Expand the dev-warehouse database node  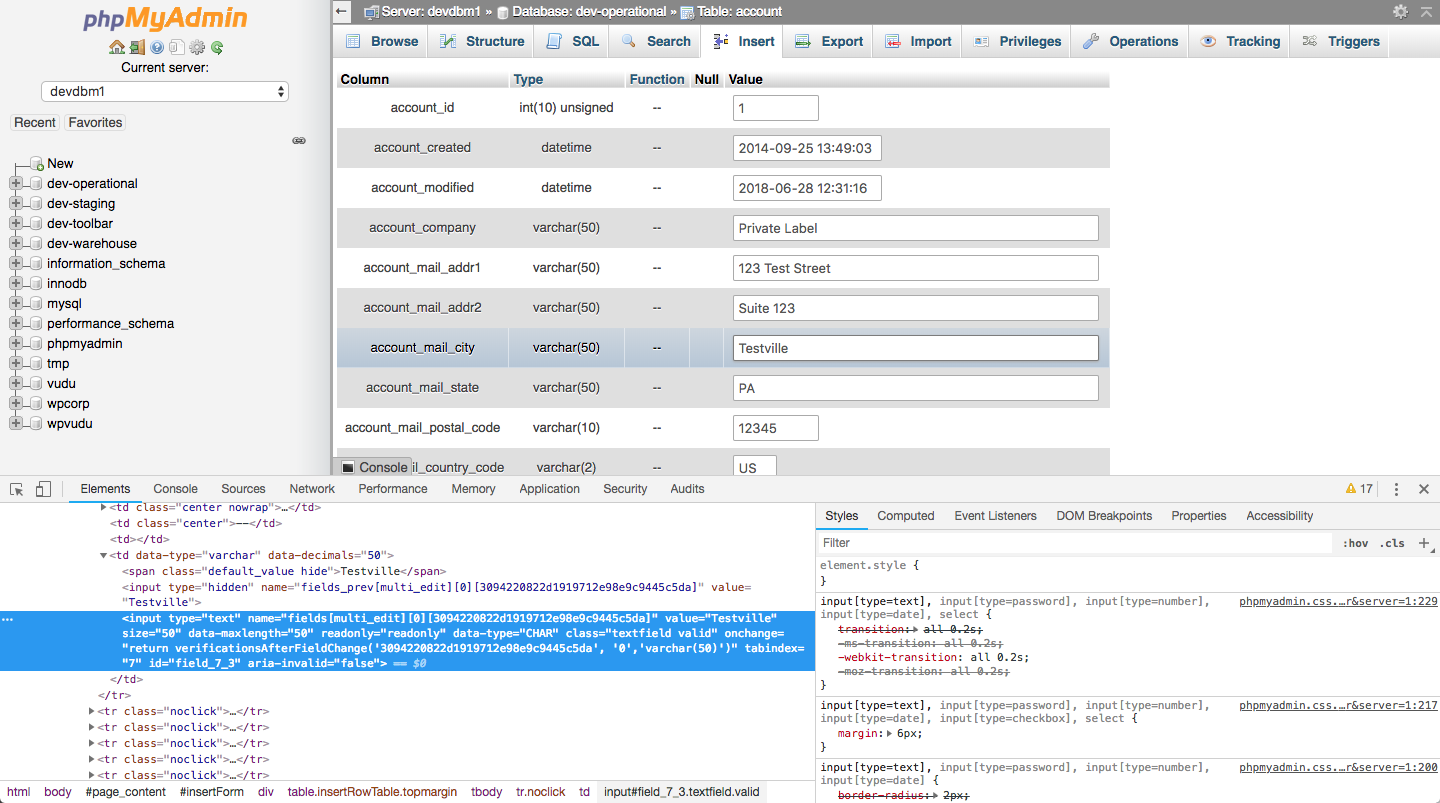coord(16,244)
